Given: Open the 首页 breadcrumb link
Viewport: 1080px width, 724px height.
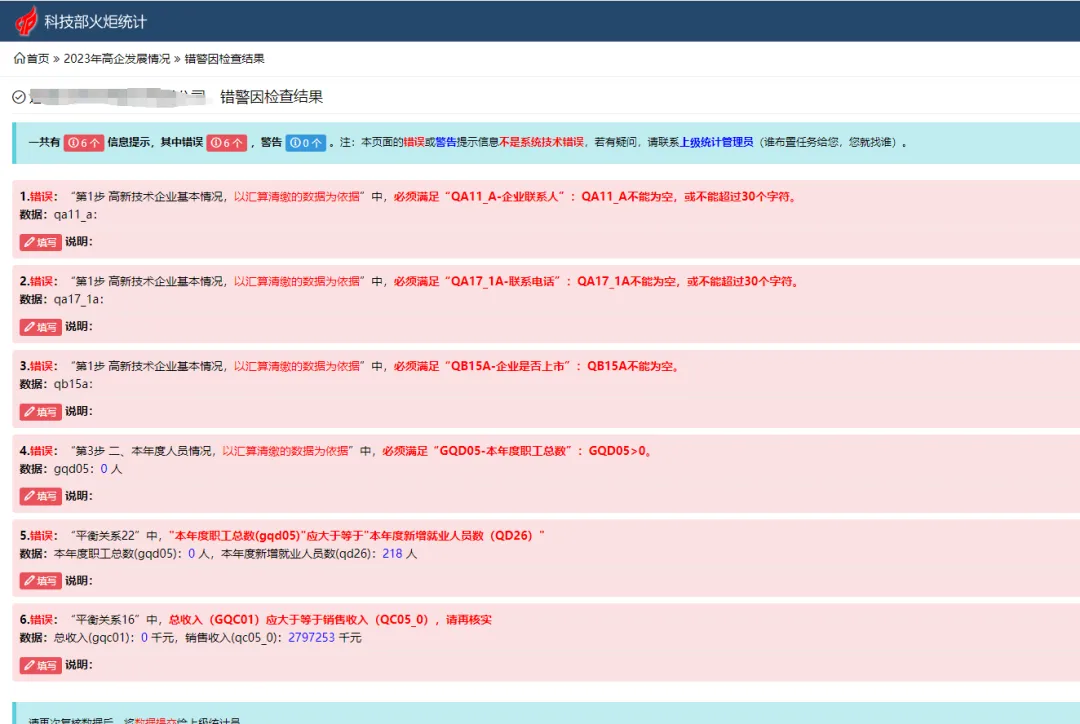Looking at the screenshot, I should tap(37, 59).
